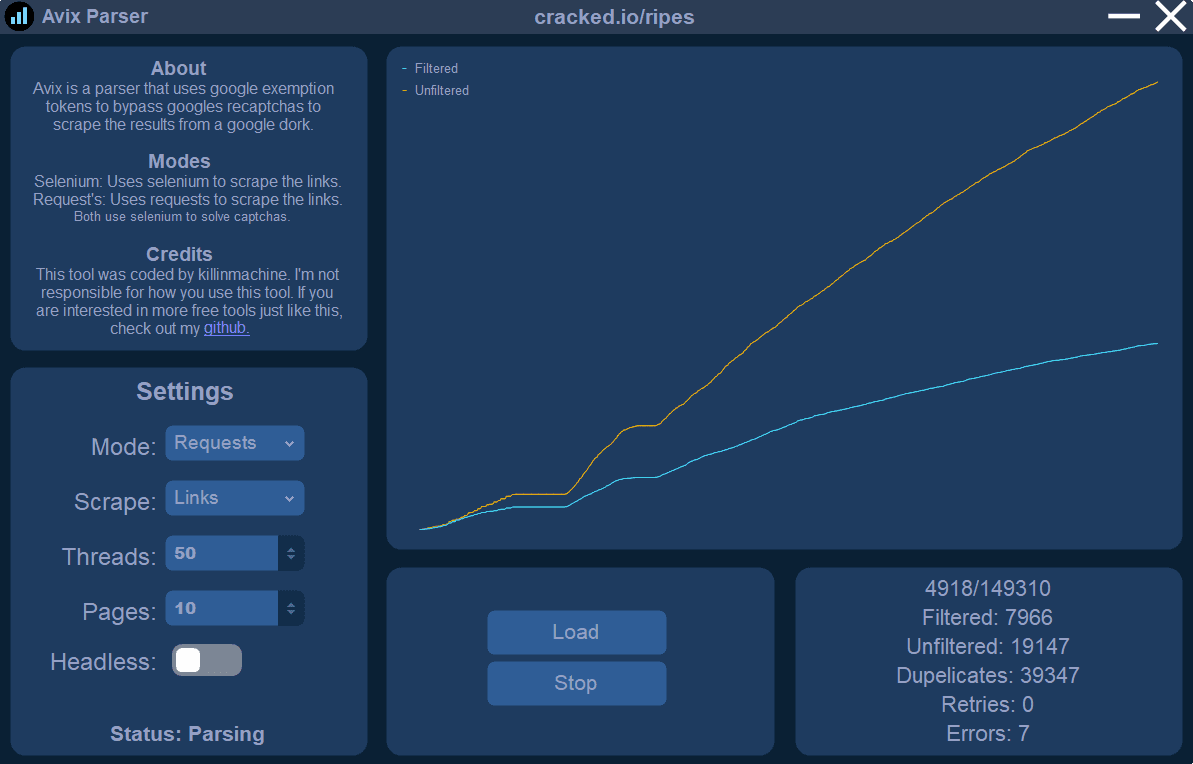
Task: Focus the Threads value field
Action: 221,553
